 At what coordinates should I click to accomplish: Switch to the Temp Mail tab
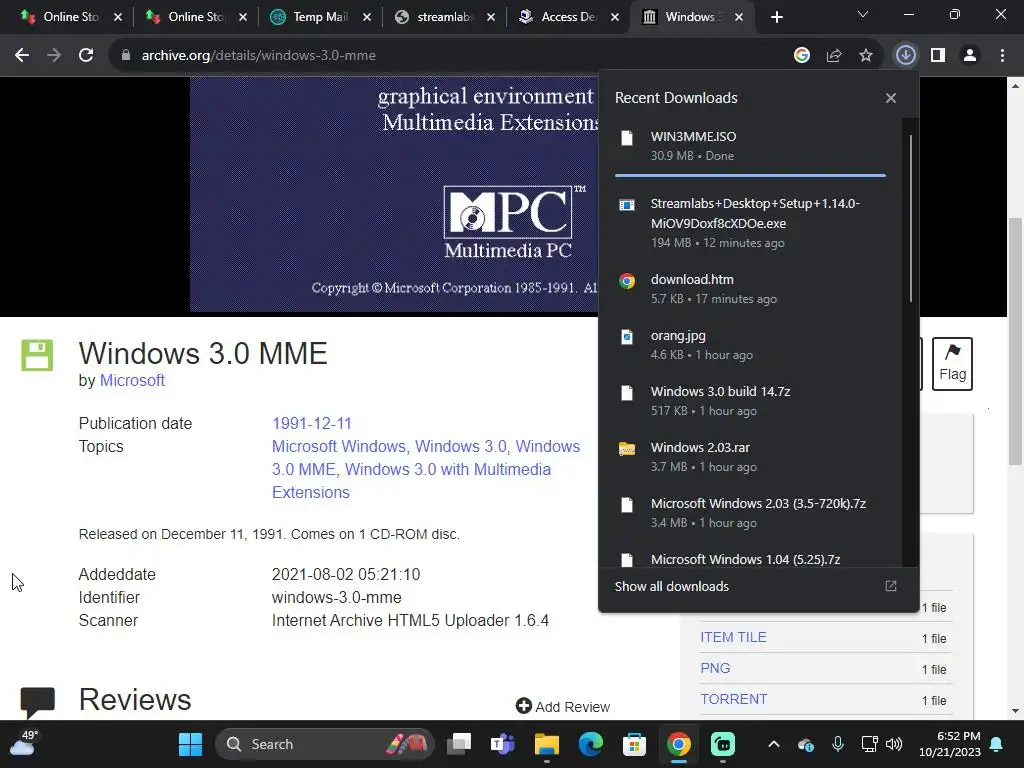tap(320, 17)
